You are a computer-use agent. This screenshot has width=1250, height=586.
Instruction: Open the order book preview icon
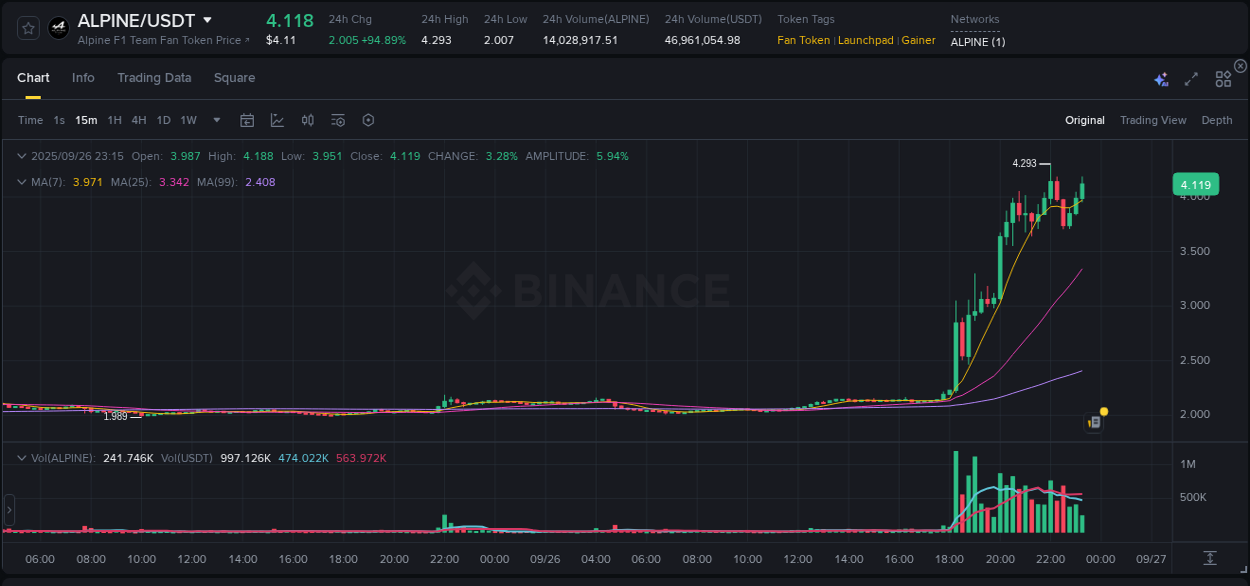(1093, 421)
